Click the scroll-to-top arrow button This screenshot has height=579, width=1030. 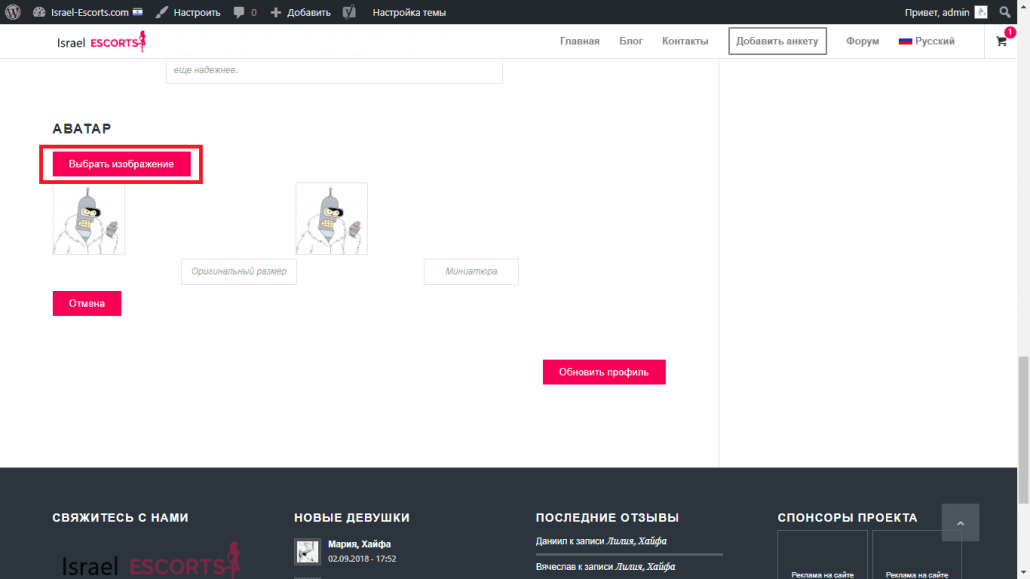pyautogui.click(x=960, y=522)
